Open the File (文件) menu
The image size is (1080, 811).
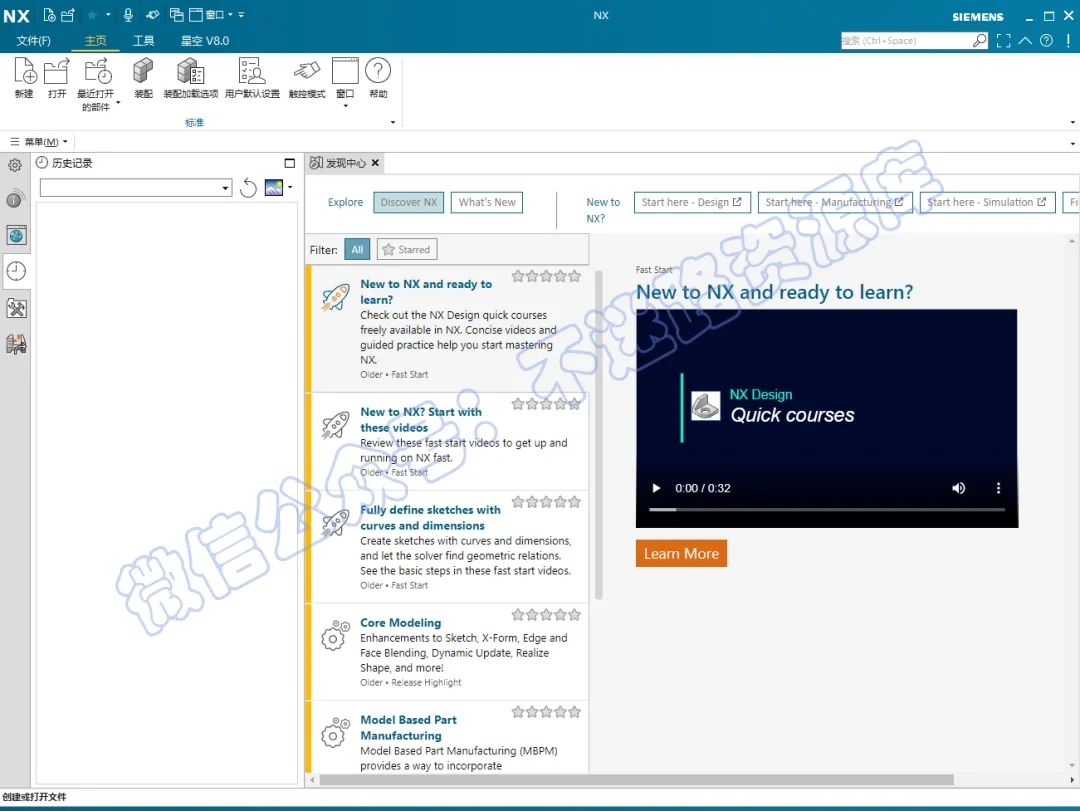[x=34, y=41]
